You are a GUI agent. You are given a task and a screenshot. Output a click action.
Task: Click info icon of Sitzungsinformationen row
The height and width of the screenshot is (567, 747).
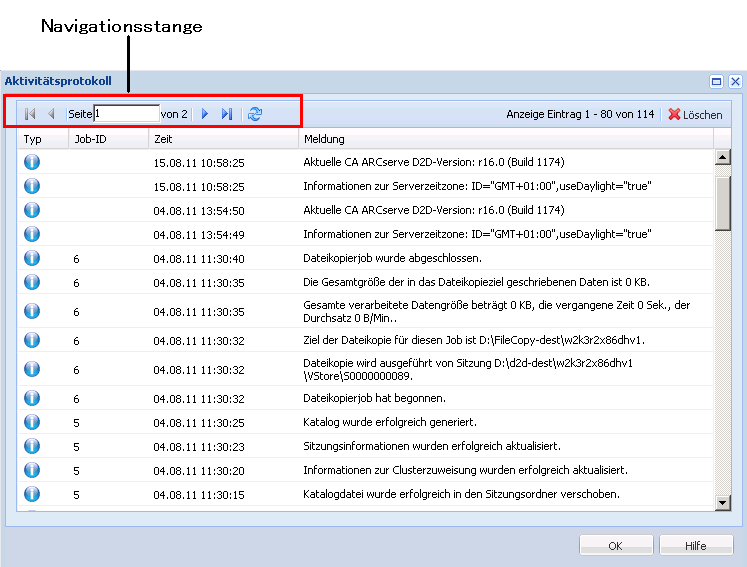32,446
